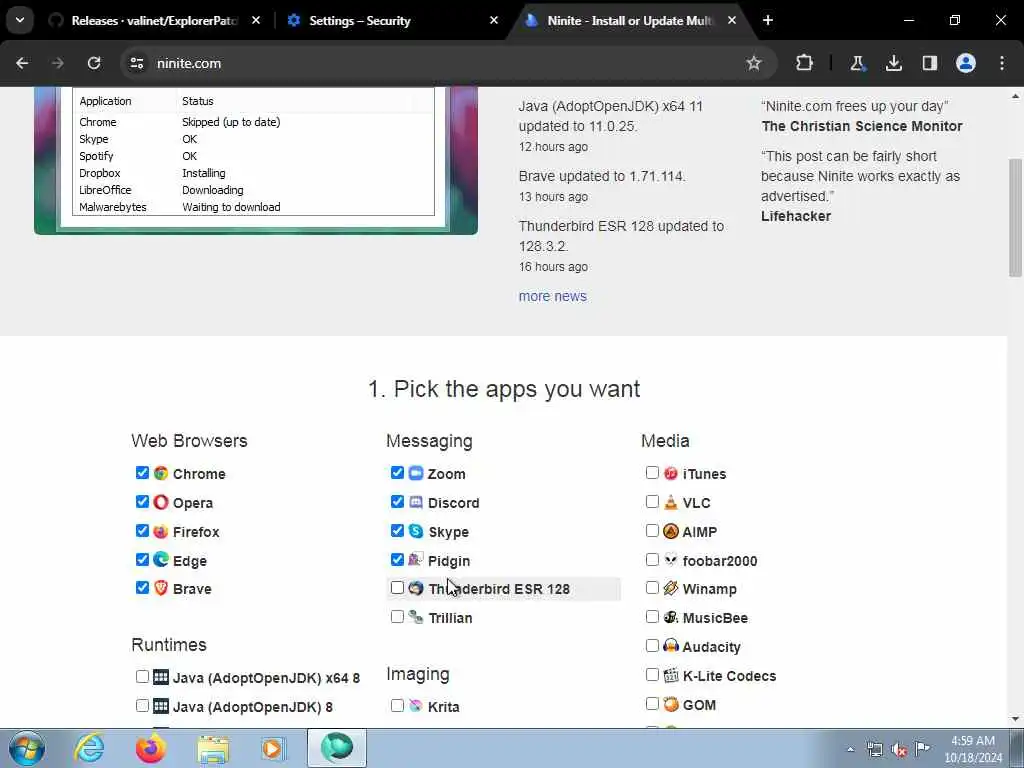The width and height of the screenshot is (1024, 768).
Task: Click the Skype app icon in Messaging
Action: click(x=416, y=531)
